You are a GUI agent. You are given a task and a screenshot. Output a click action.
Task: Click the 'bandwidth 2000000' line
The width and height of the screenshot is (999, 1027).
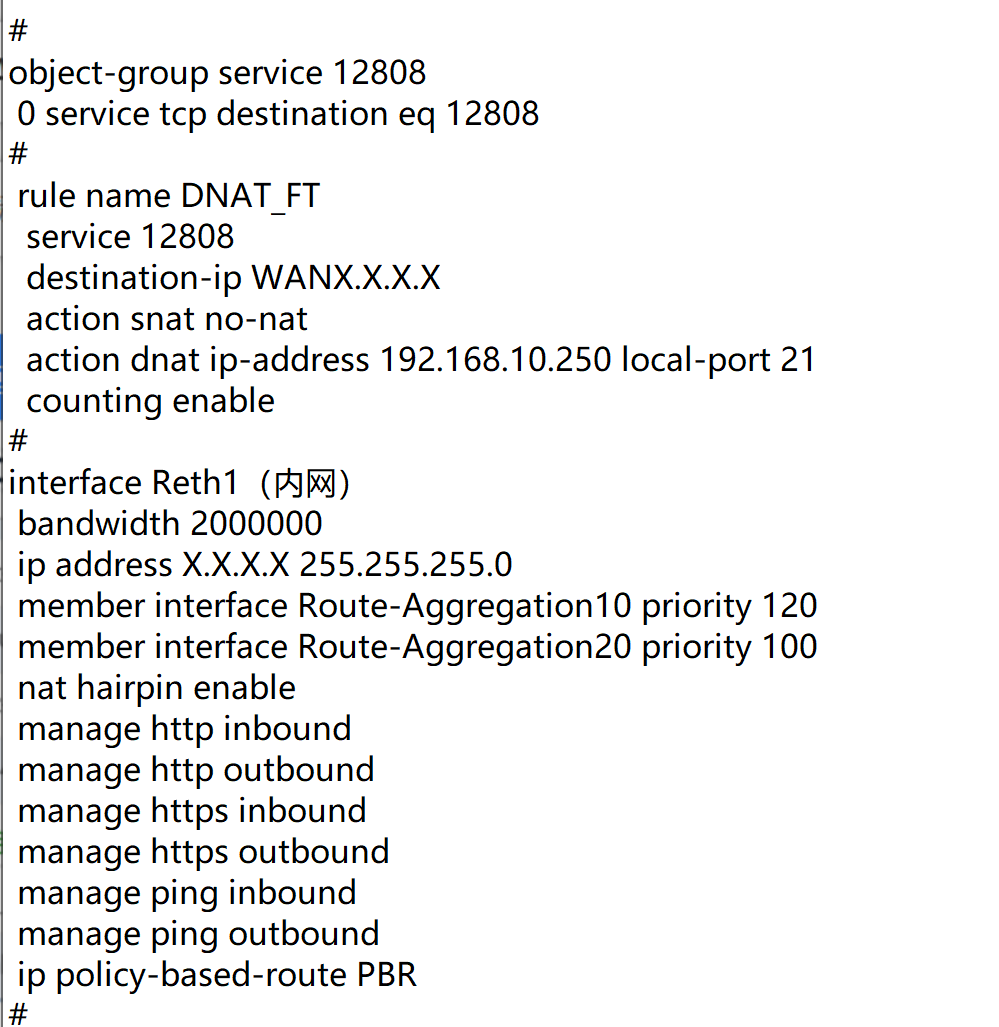(170, 524)
